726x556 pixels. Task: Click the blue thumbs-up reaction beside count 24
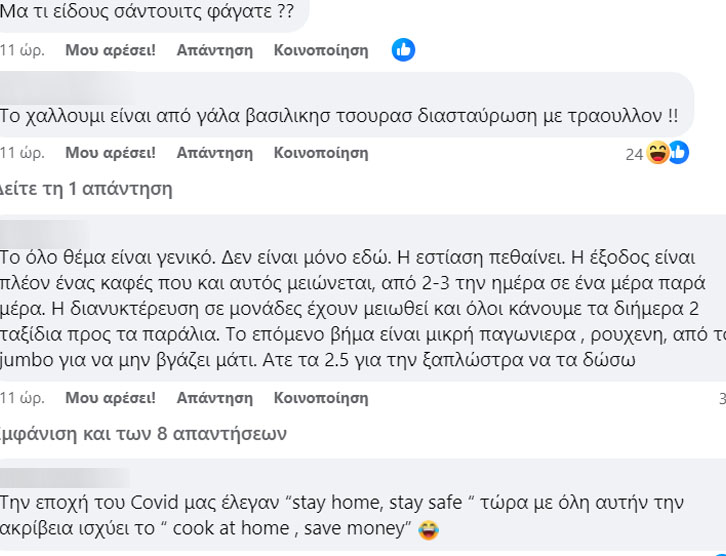point(679,152)
